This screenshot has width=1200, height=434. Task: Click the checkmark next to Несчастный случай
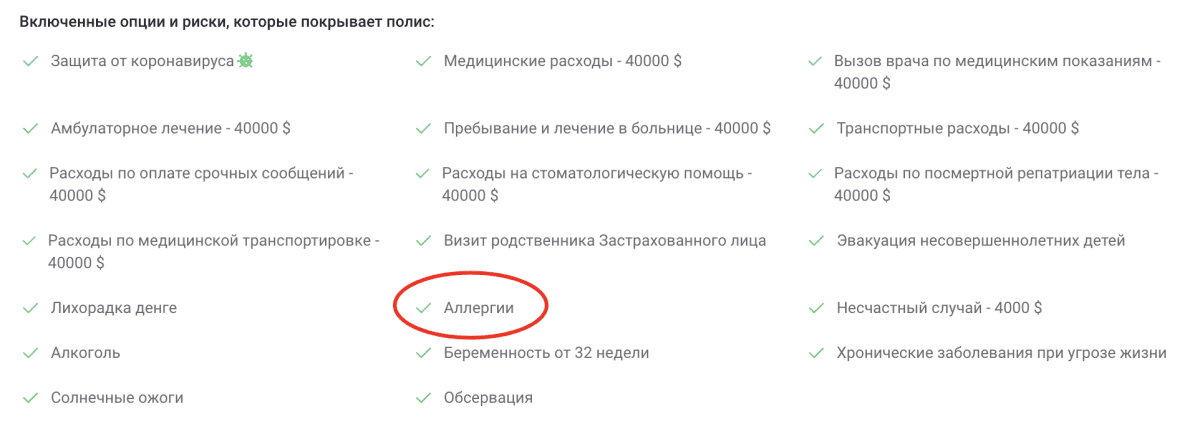pyautogui.click(x=816, y=308)
